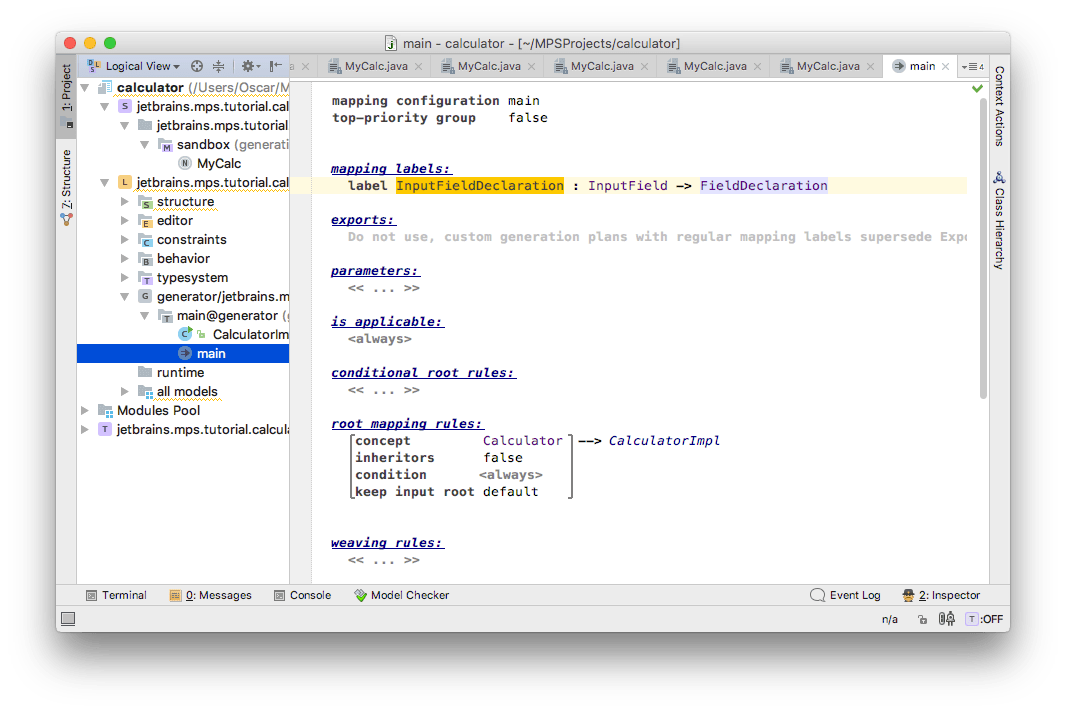Toggle the Class Hierarchy side panel

pos(998,220)
